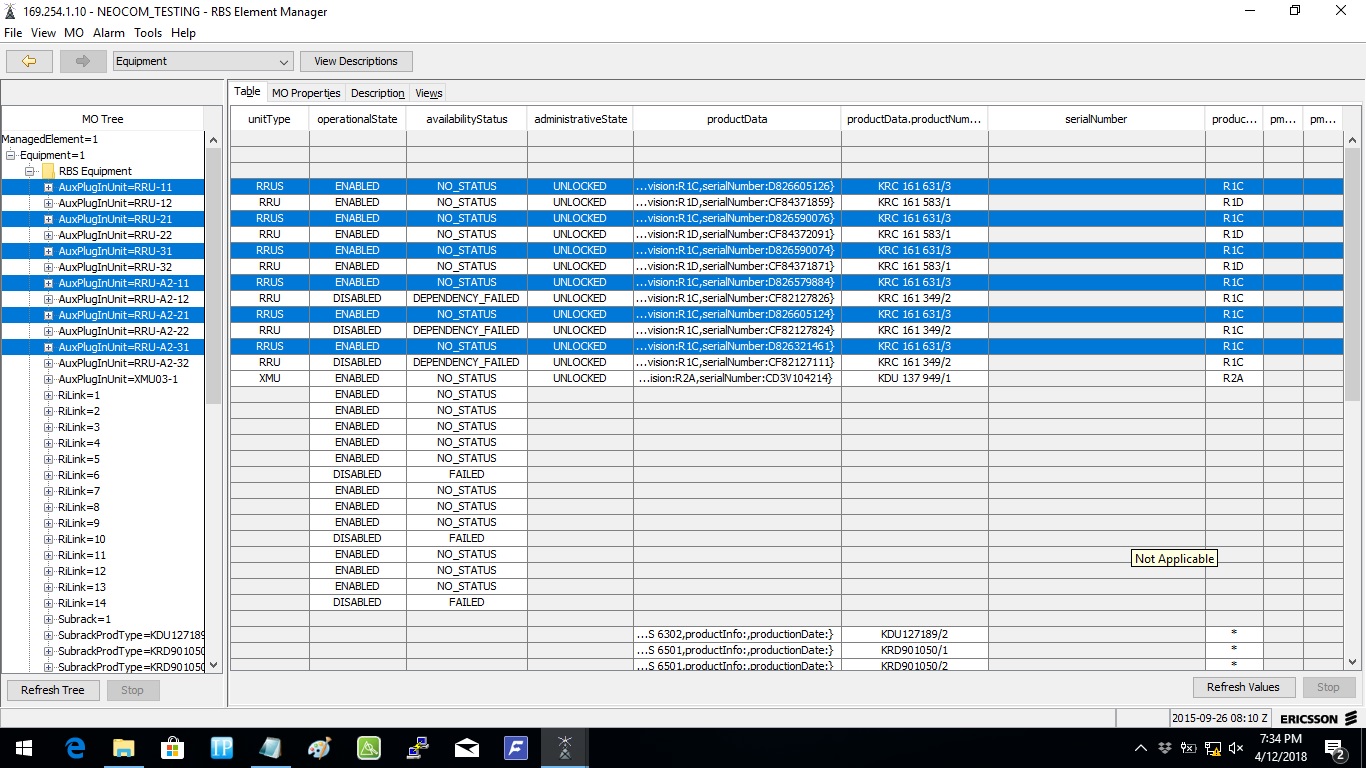Open the blue F app on taskbar

pyautogui.click(x=516, y=747)
